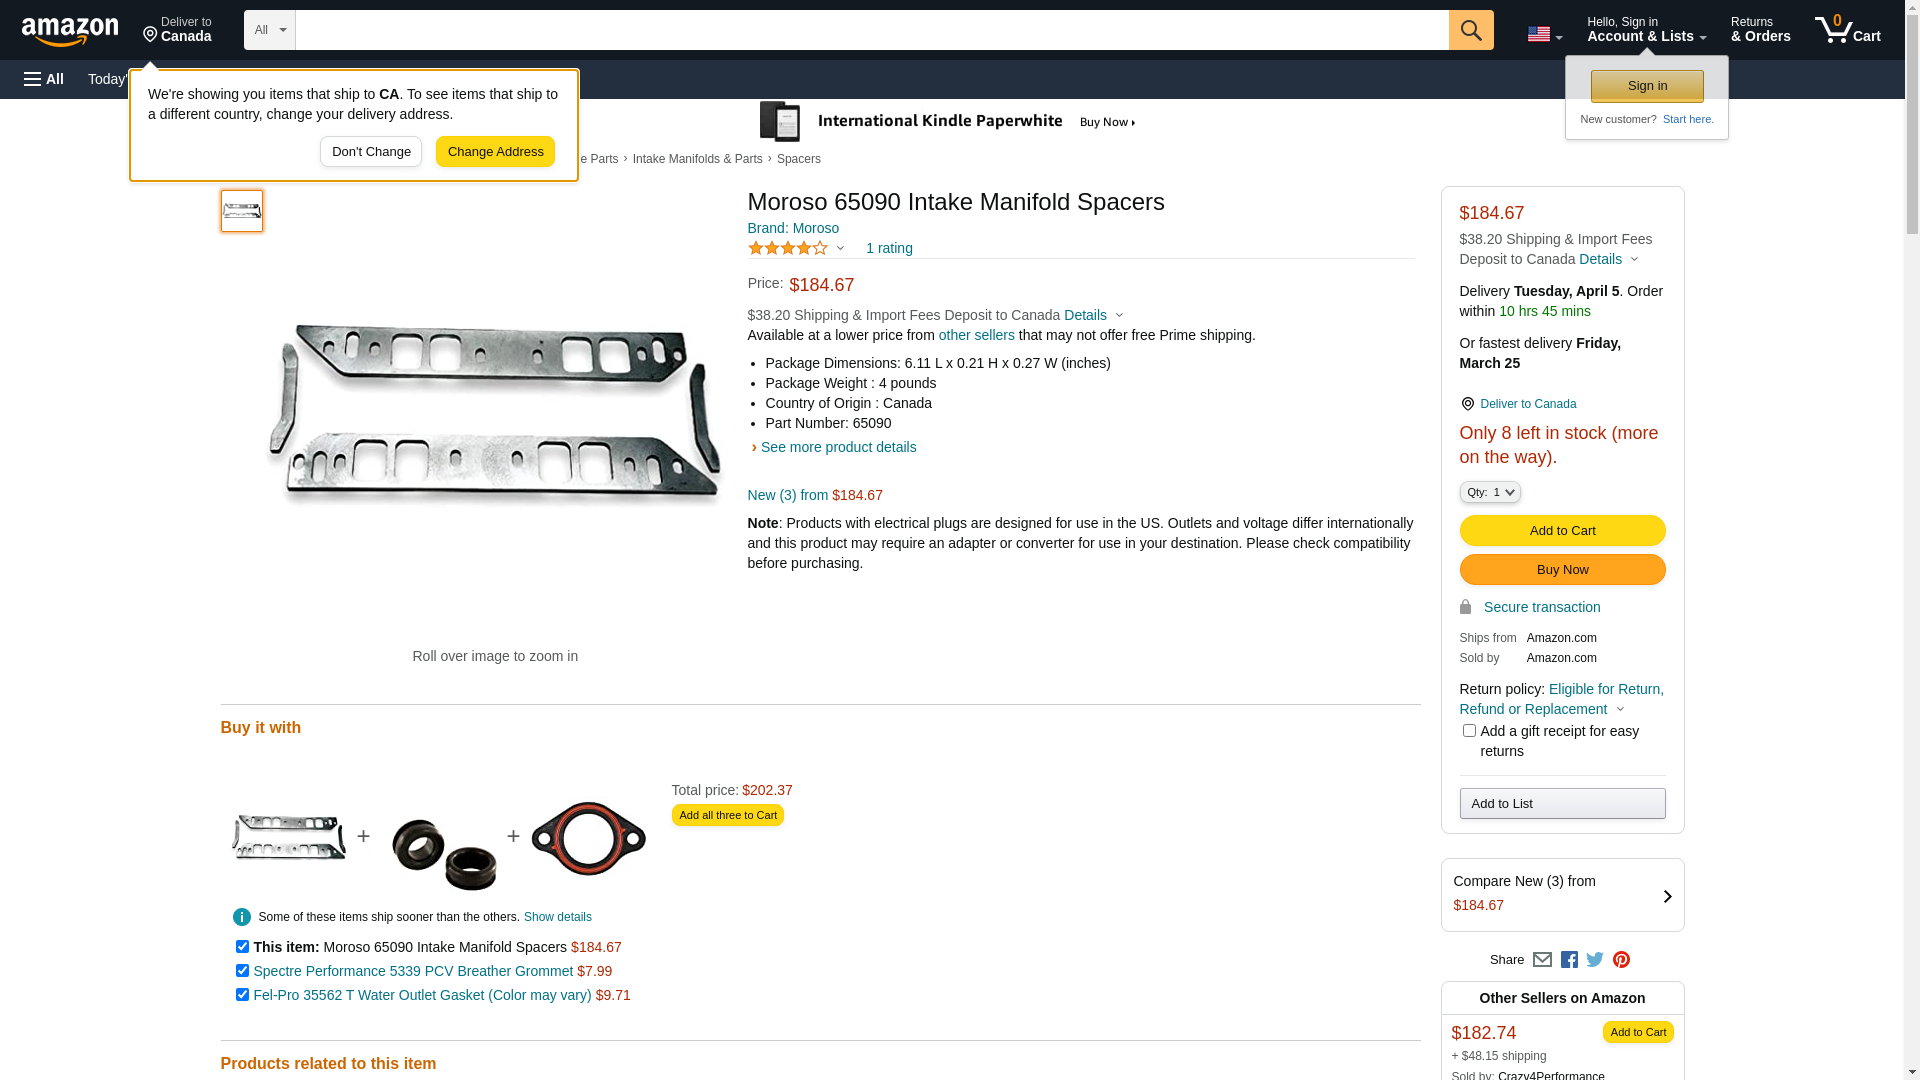Uncheck Spectre Performance PCV Breather Grommet
1920x1080 pixels.
click(242, 971)
